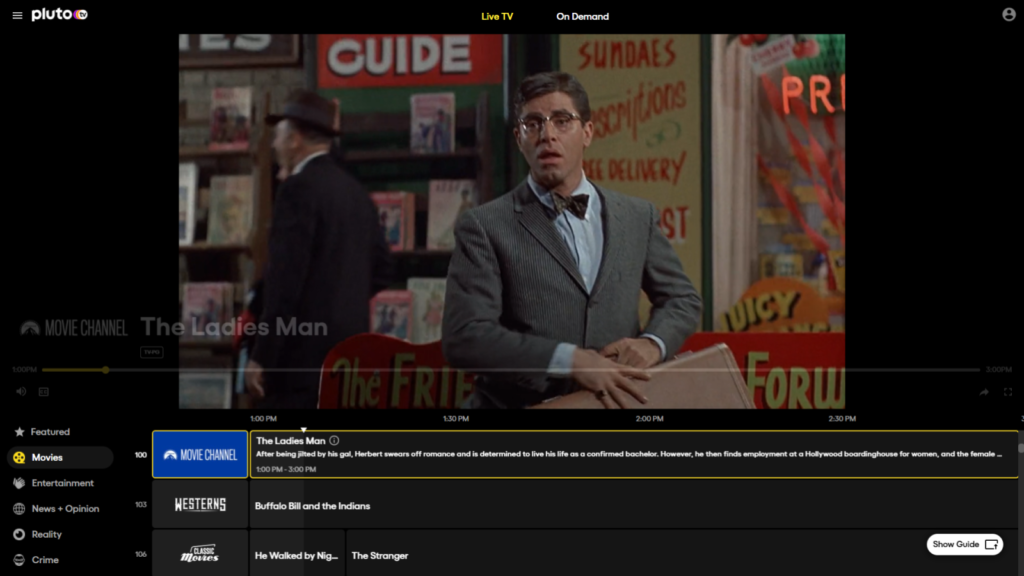Click the 1:30 PM timeline label
1024x576 pixels.
[x=456, y=419]
